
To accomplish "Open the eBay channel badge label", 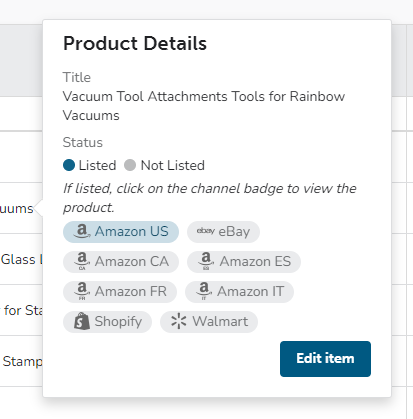I will 234,232.
